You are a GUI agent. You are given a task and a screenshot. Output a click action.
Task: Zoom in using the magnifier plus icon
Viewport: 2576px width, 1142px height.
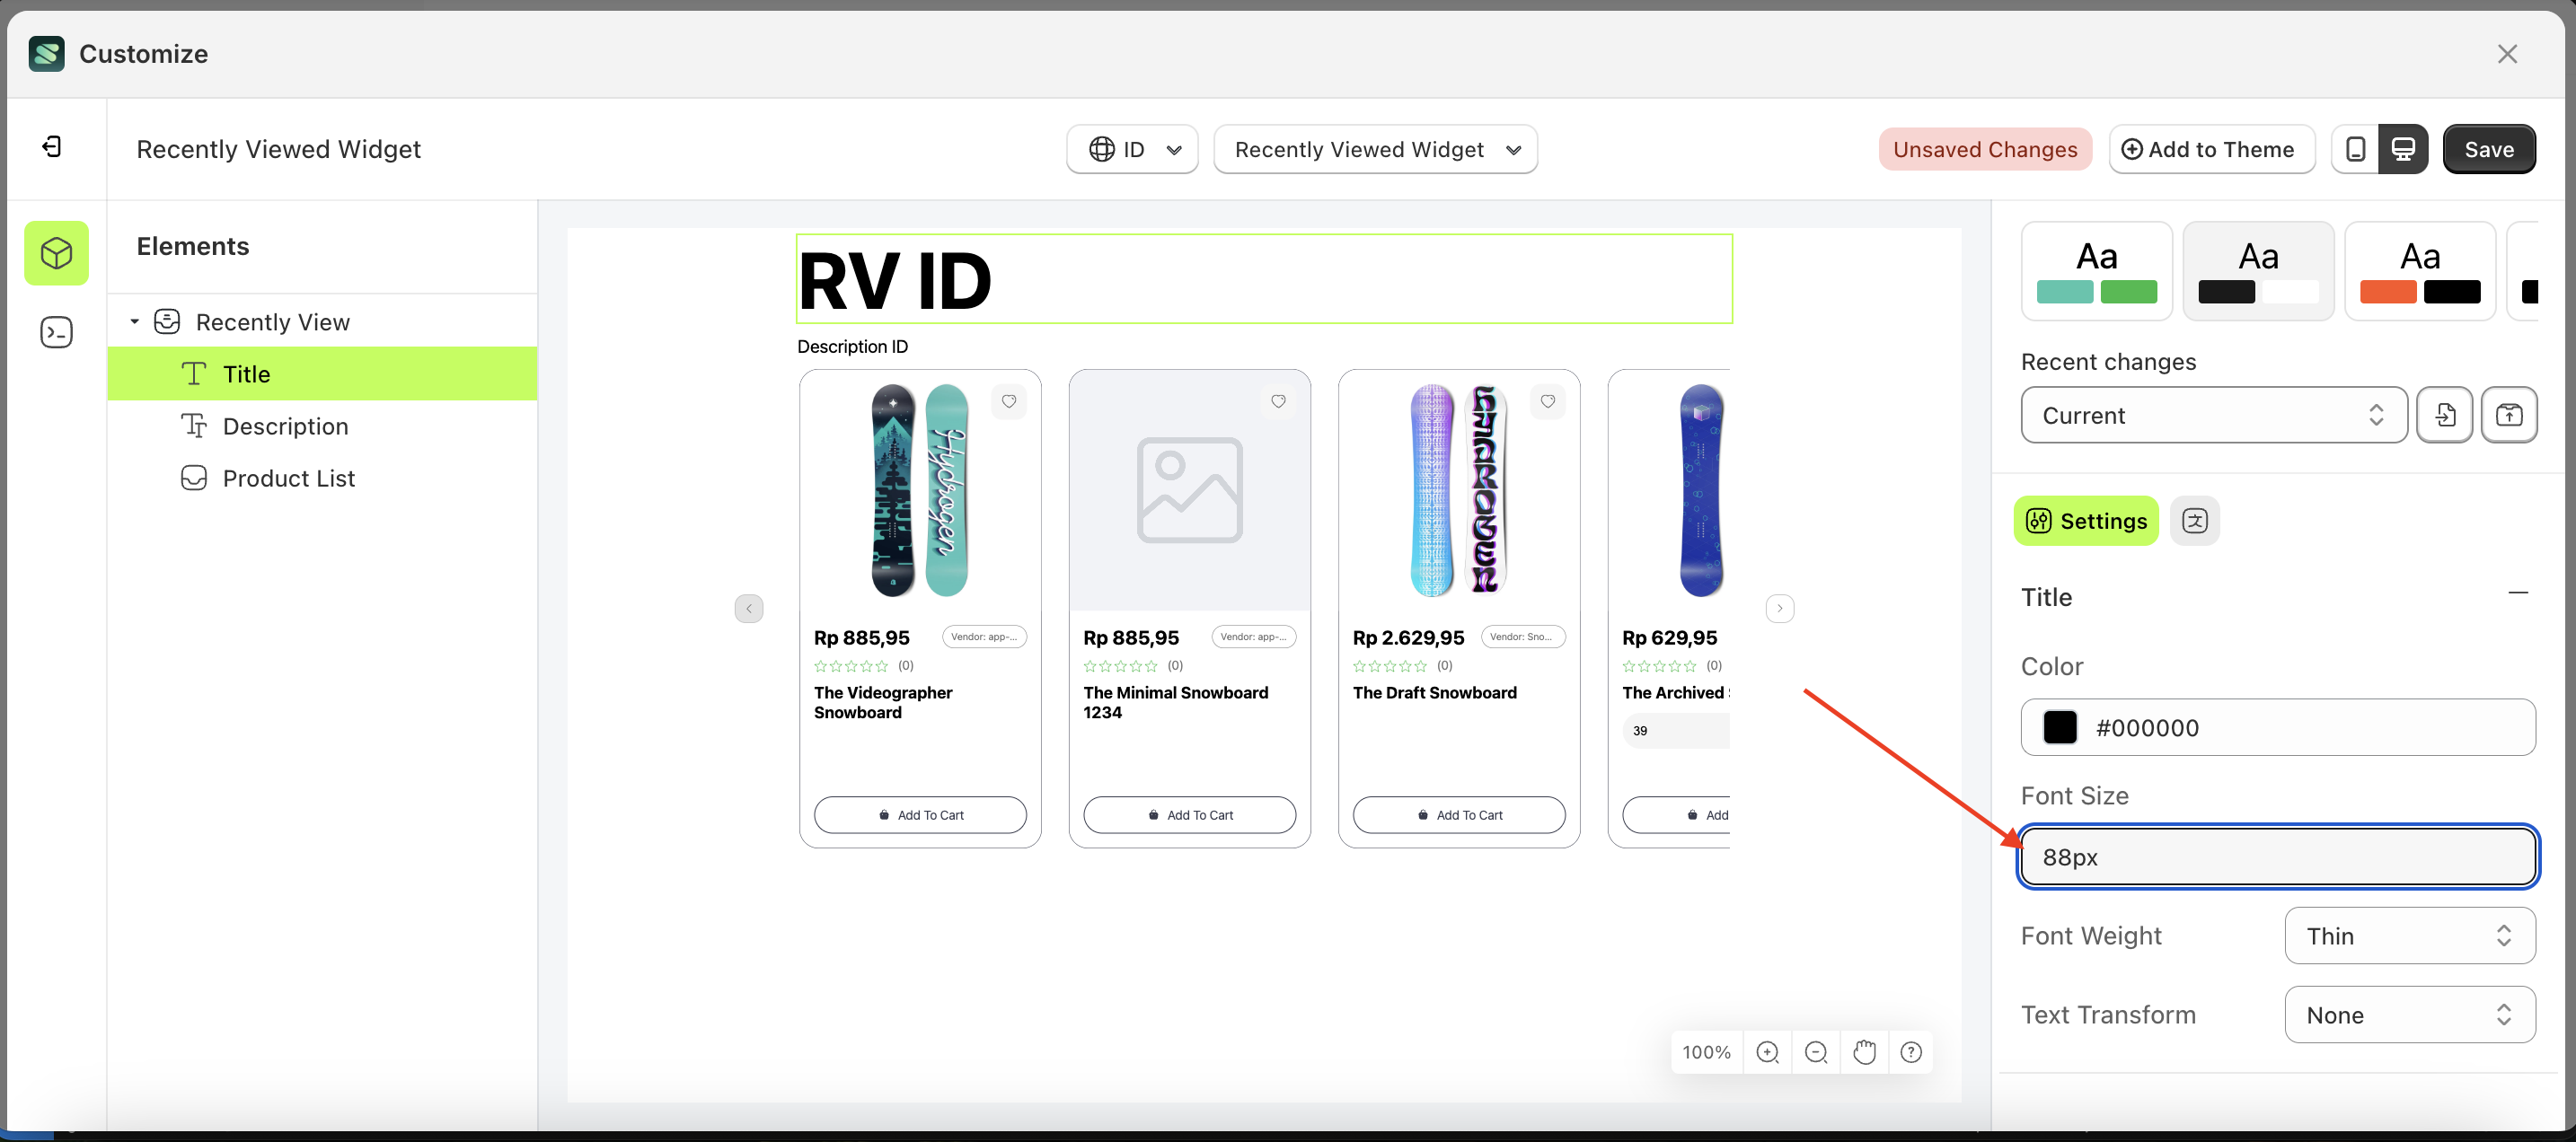click(1768, 1052)
